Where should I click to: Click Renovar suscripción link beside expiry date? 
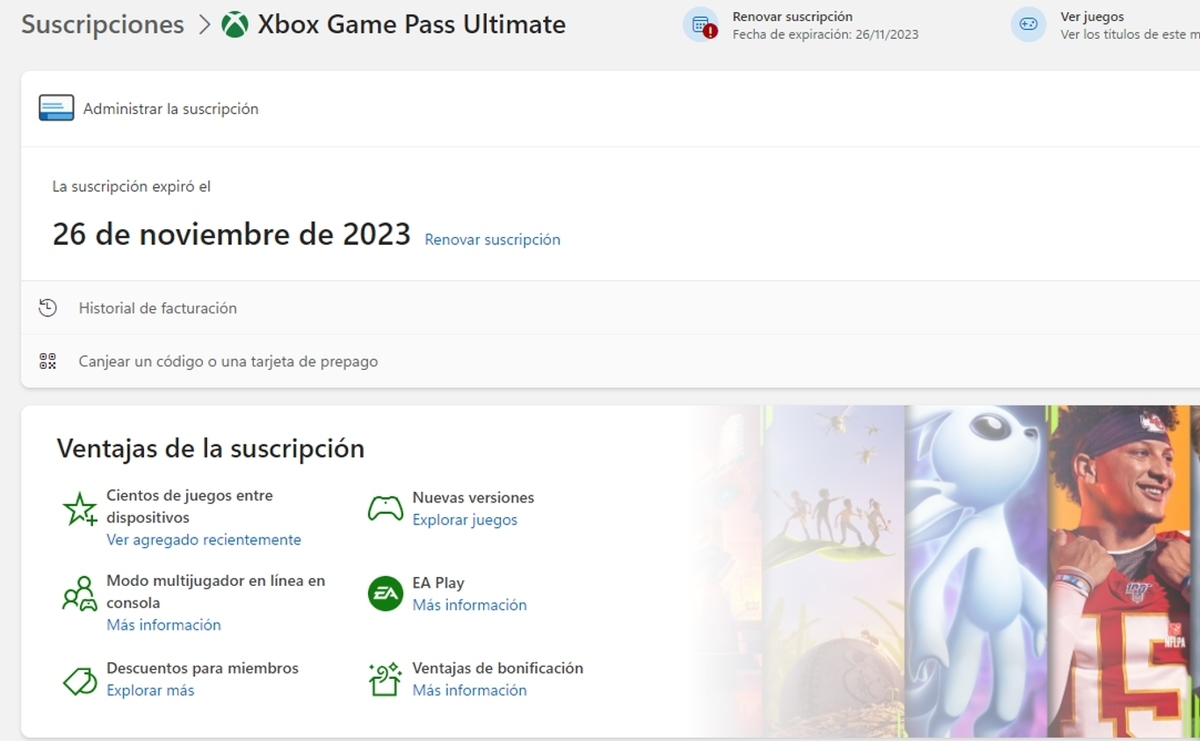click(492, 240)
